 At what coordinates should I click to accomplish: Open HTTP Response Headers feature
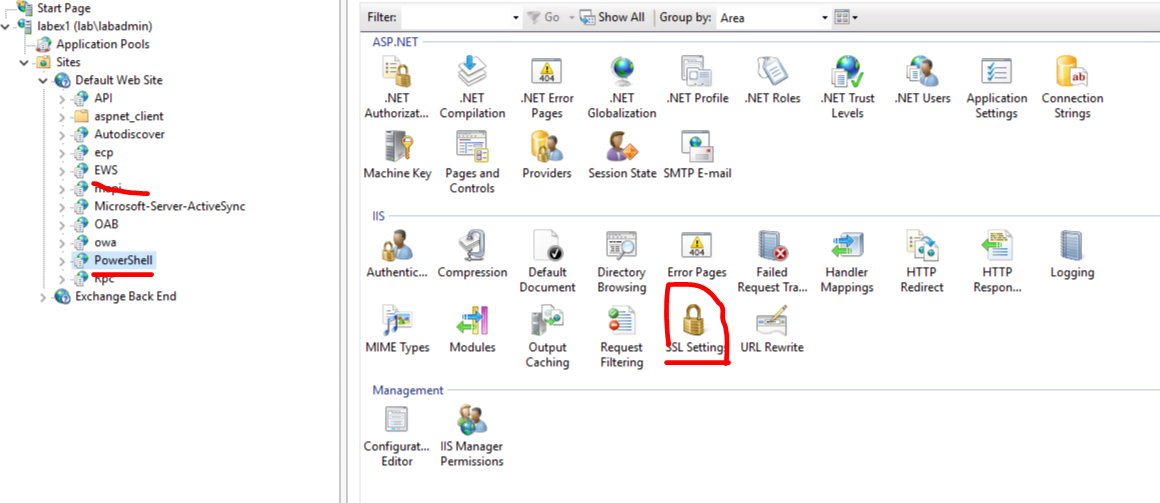tap(997, 262)
